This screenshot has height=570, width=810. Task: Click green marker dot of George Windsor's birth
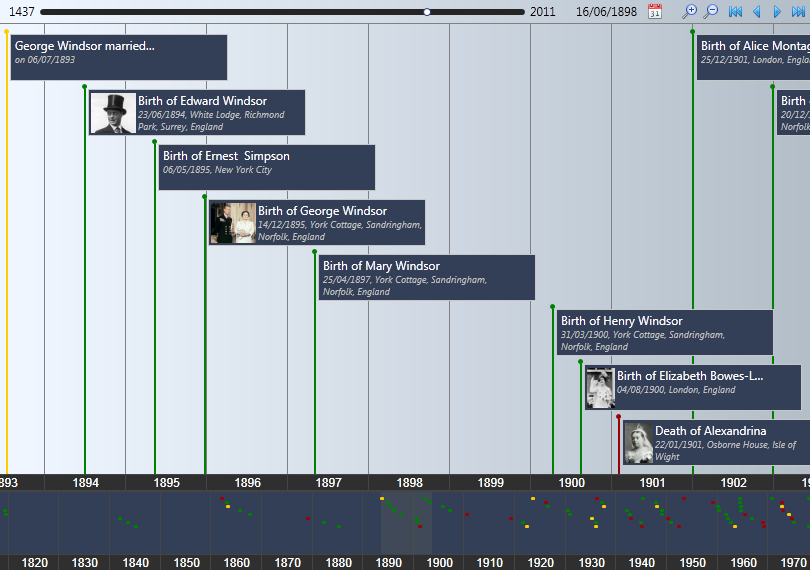(205, 197)
